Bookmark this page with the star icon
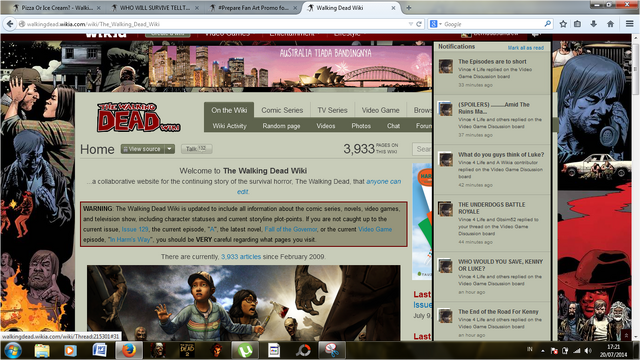This screenshot has height=360, width=640. point(563,24)
